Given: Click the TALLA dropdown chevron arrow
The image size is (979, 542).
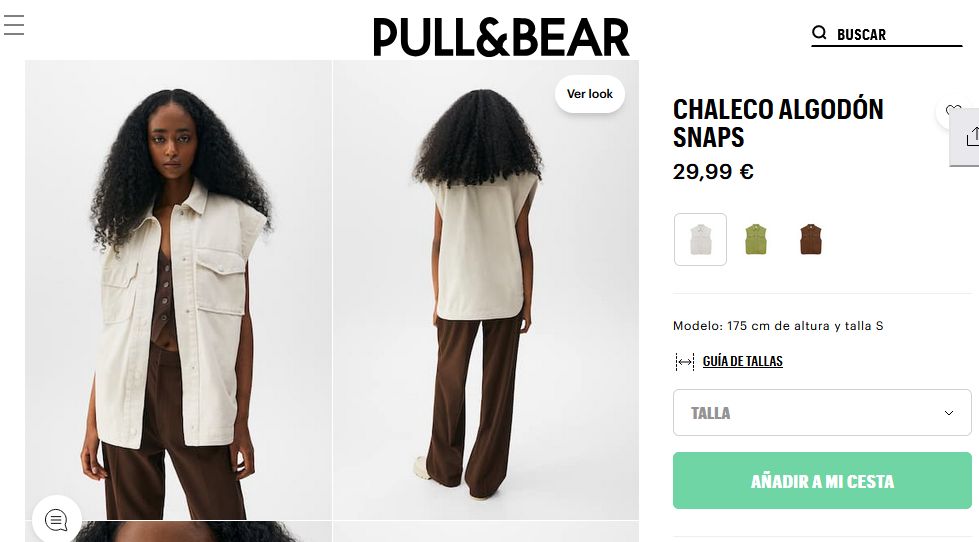Looking at the screenshot, I should pos(948,413).
